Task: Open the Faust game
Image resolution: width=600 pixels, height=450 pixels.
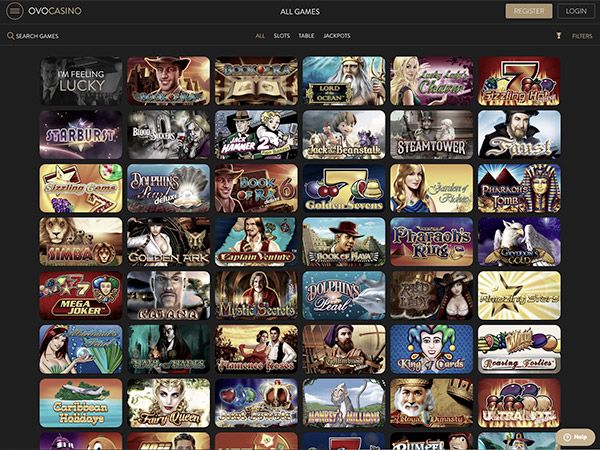Action: click(x=519, y=135)
